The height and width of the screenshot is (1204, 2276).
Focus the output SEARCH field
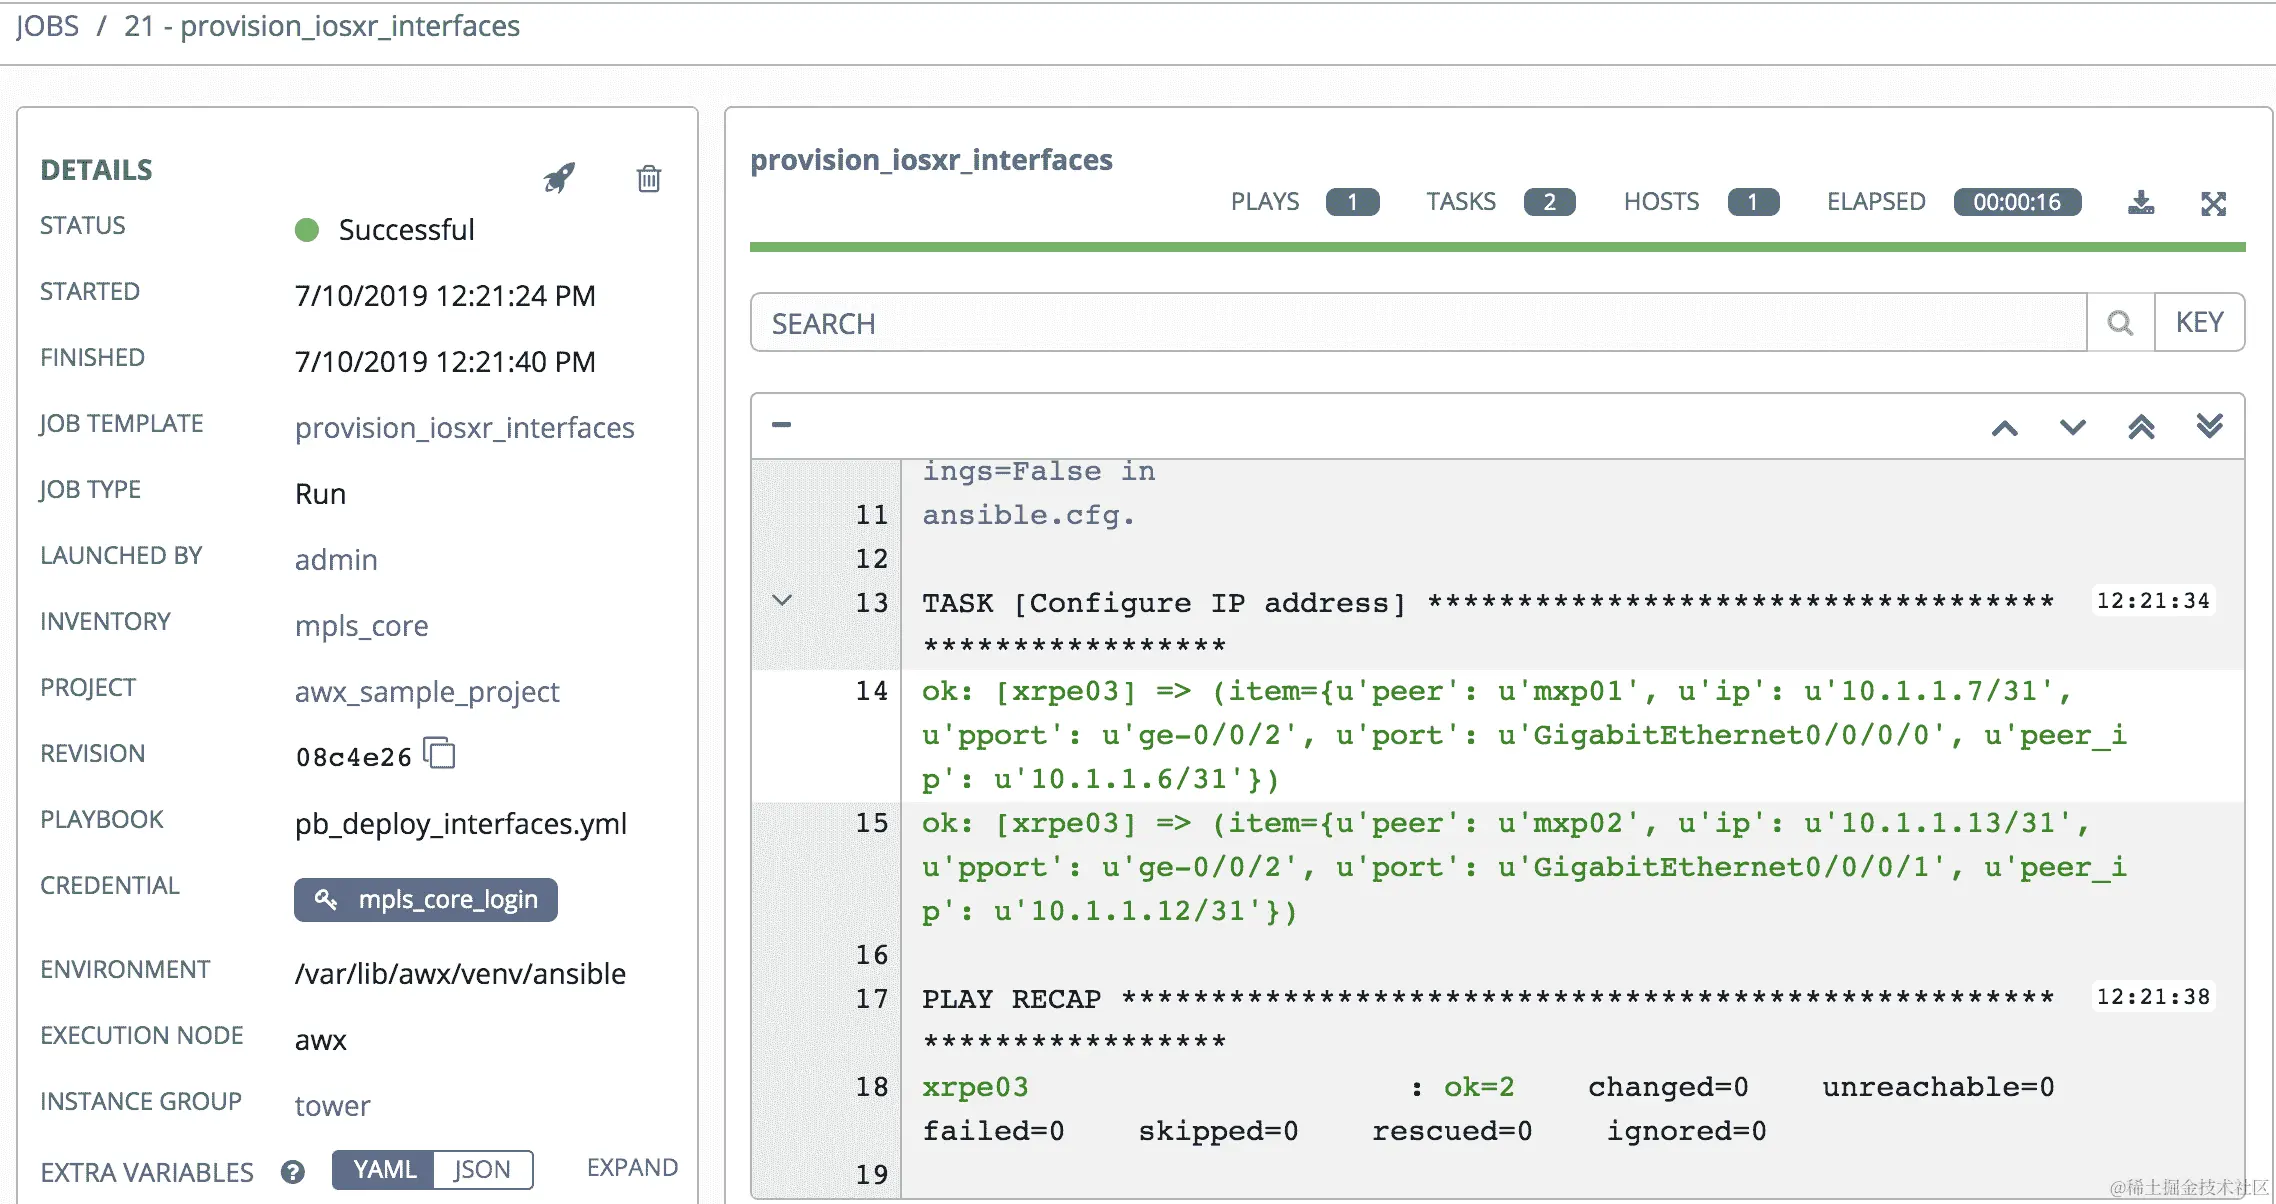click(1417, 323)
